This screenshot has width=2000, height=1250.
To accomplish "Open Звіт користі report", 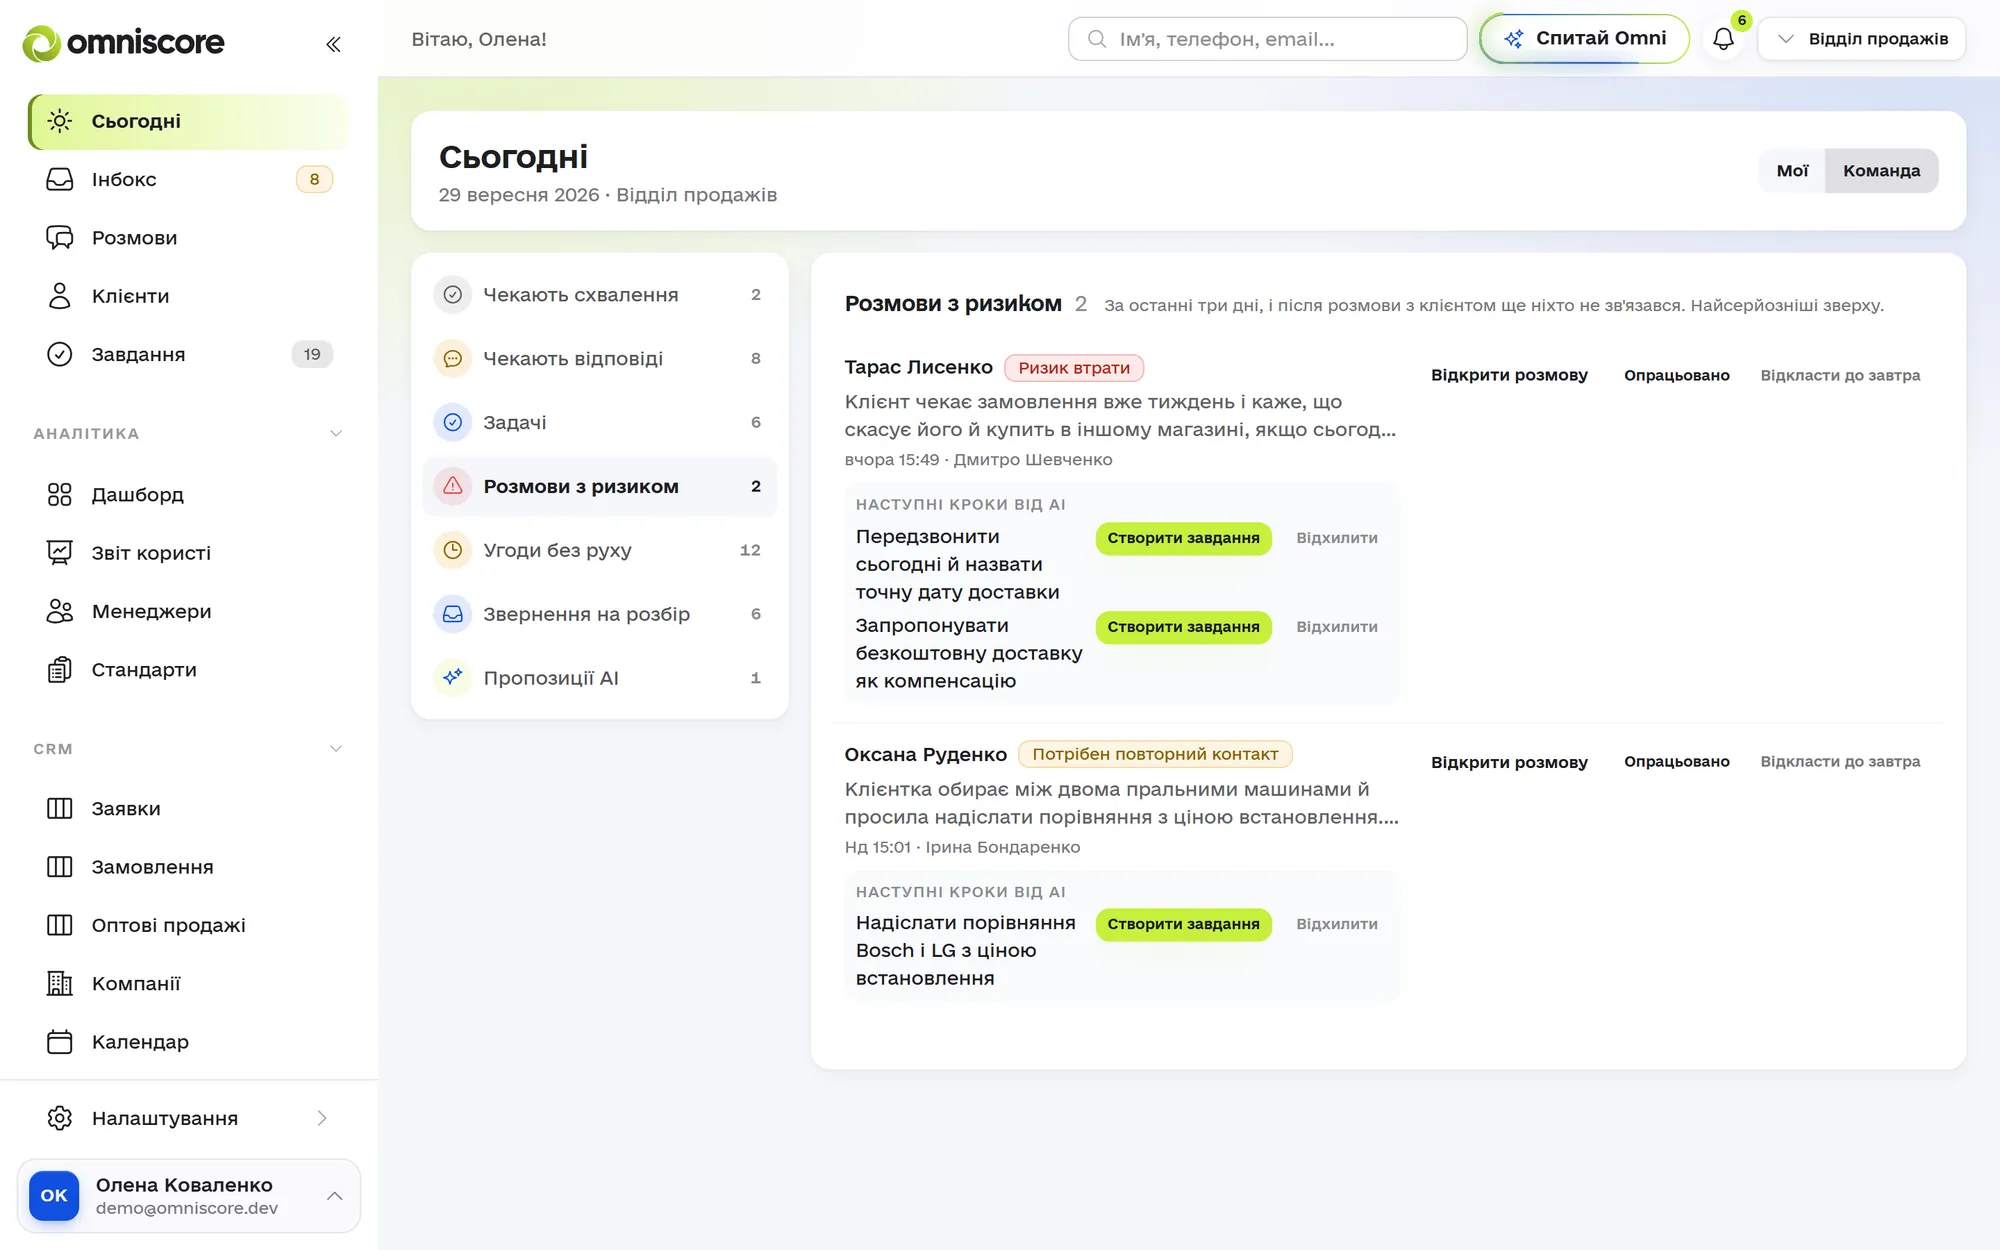I will click(189, 553).
